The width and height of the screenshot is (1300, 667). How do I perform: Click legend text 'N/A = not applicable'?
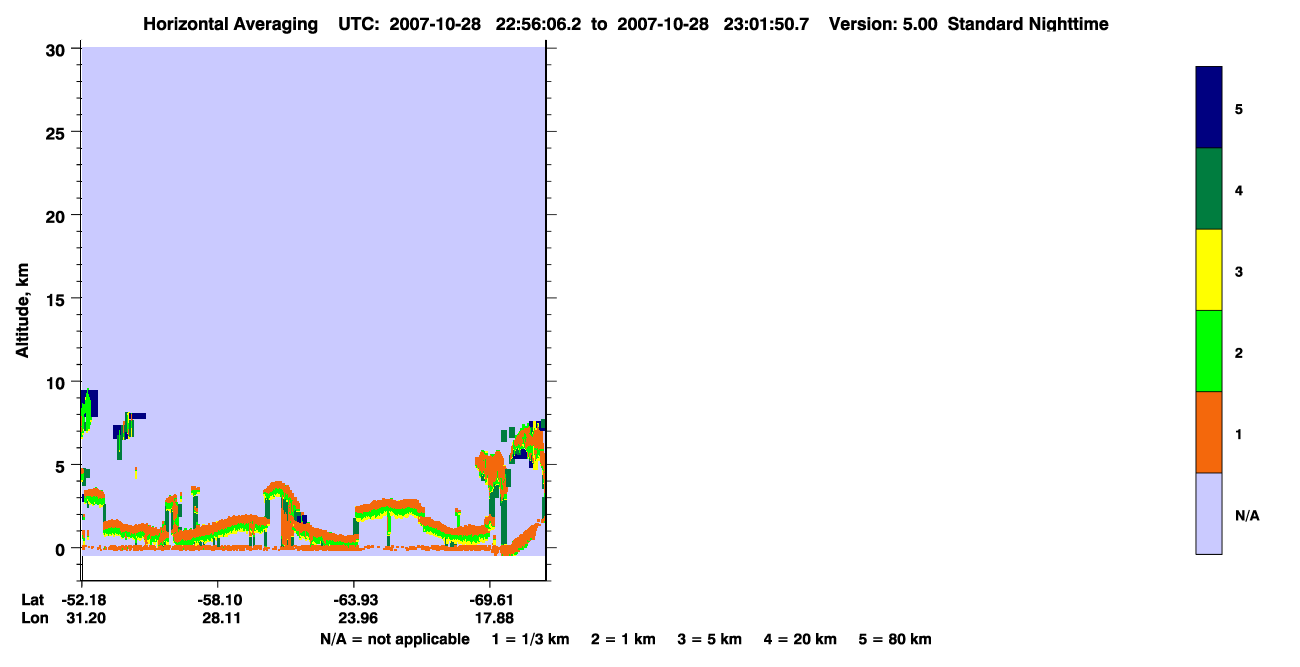[x=394, y=639]
